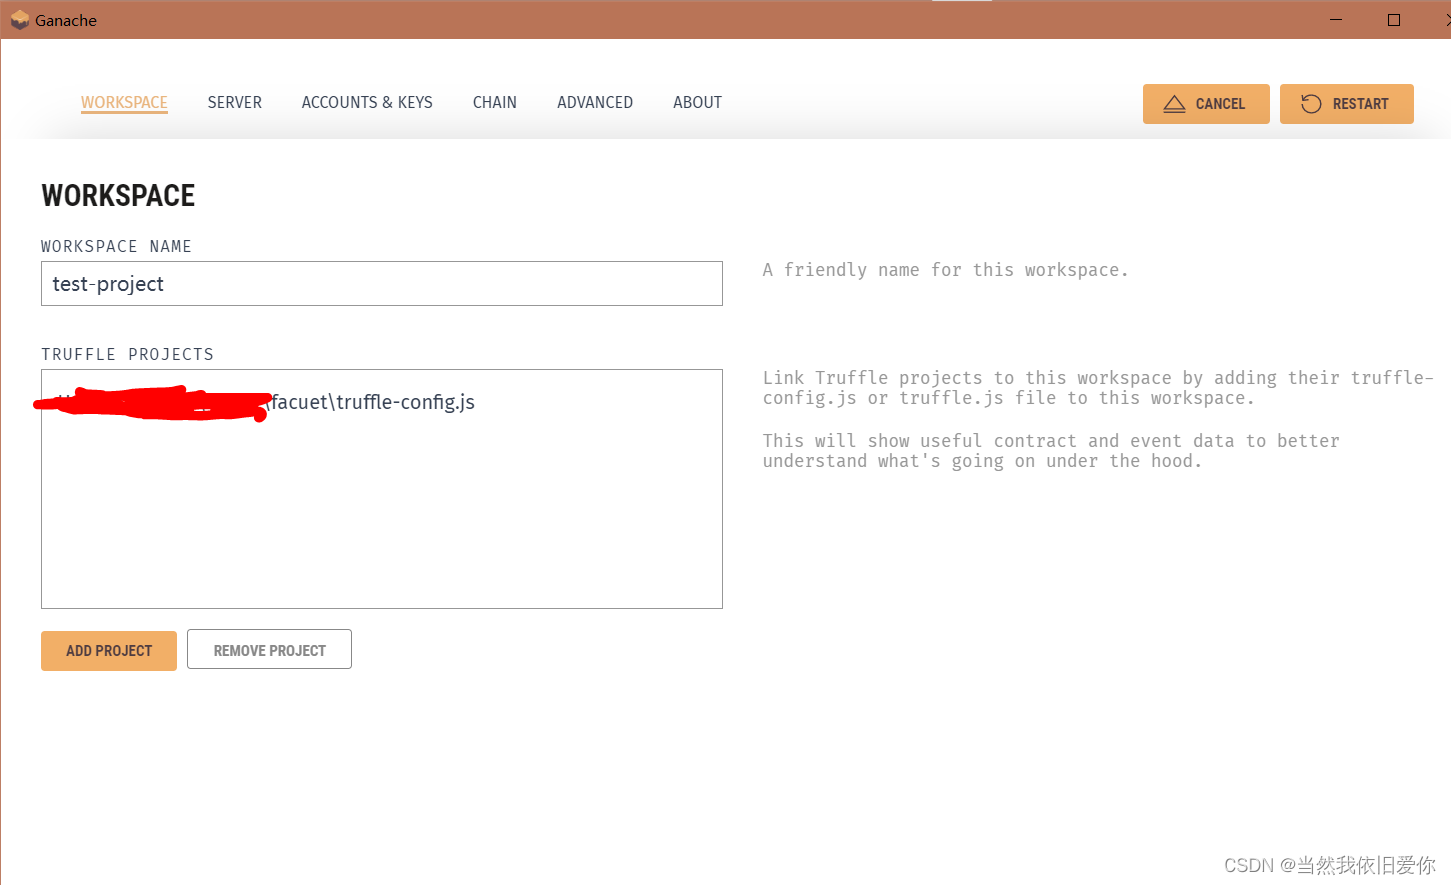Image resolution: width=1451 pixels, height=885 pixels.
Task: Click the Remove Project button
Action: point(269,649)
